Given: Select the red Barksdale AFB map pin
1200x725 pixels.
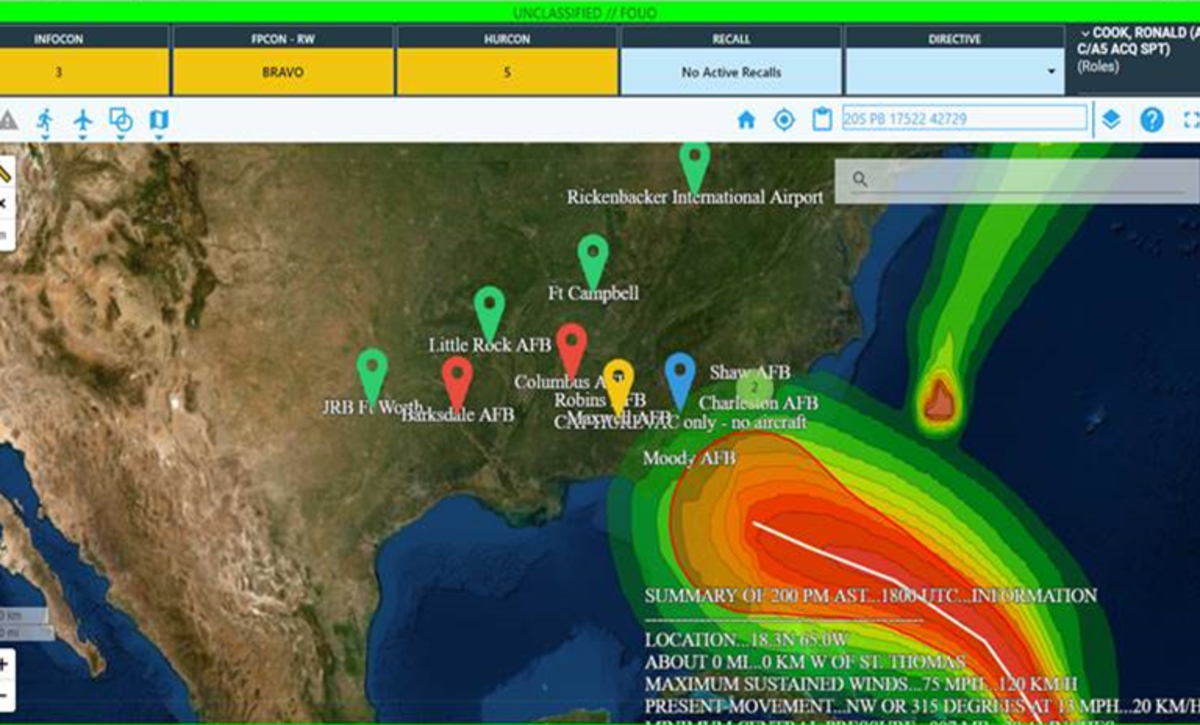Looking at the screenshot, I should click(x=457, y=380).
